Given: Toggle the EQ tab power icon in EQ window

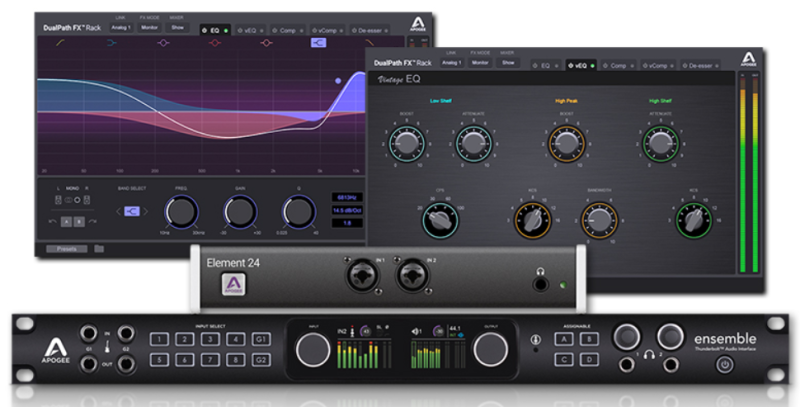Looking at the screenshot, I should (205, 31).
